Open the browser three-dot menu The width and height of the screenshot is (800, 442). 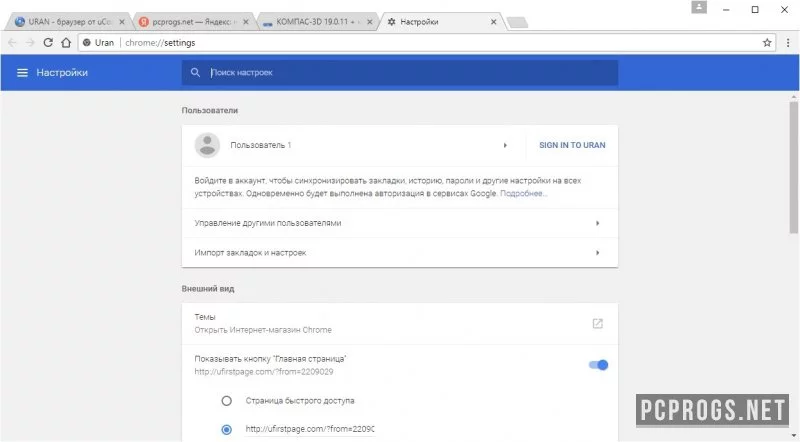tap(788, 43)
